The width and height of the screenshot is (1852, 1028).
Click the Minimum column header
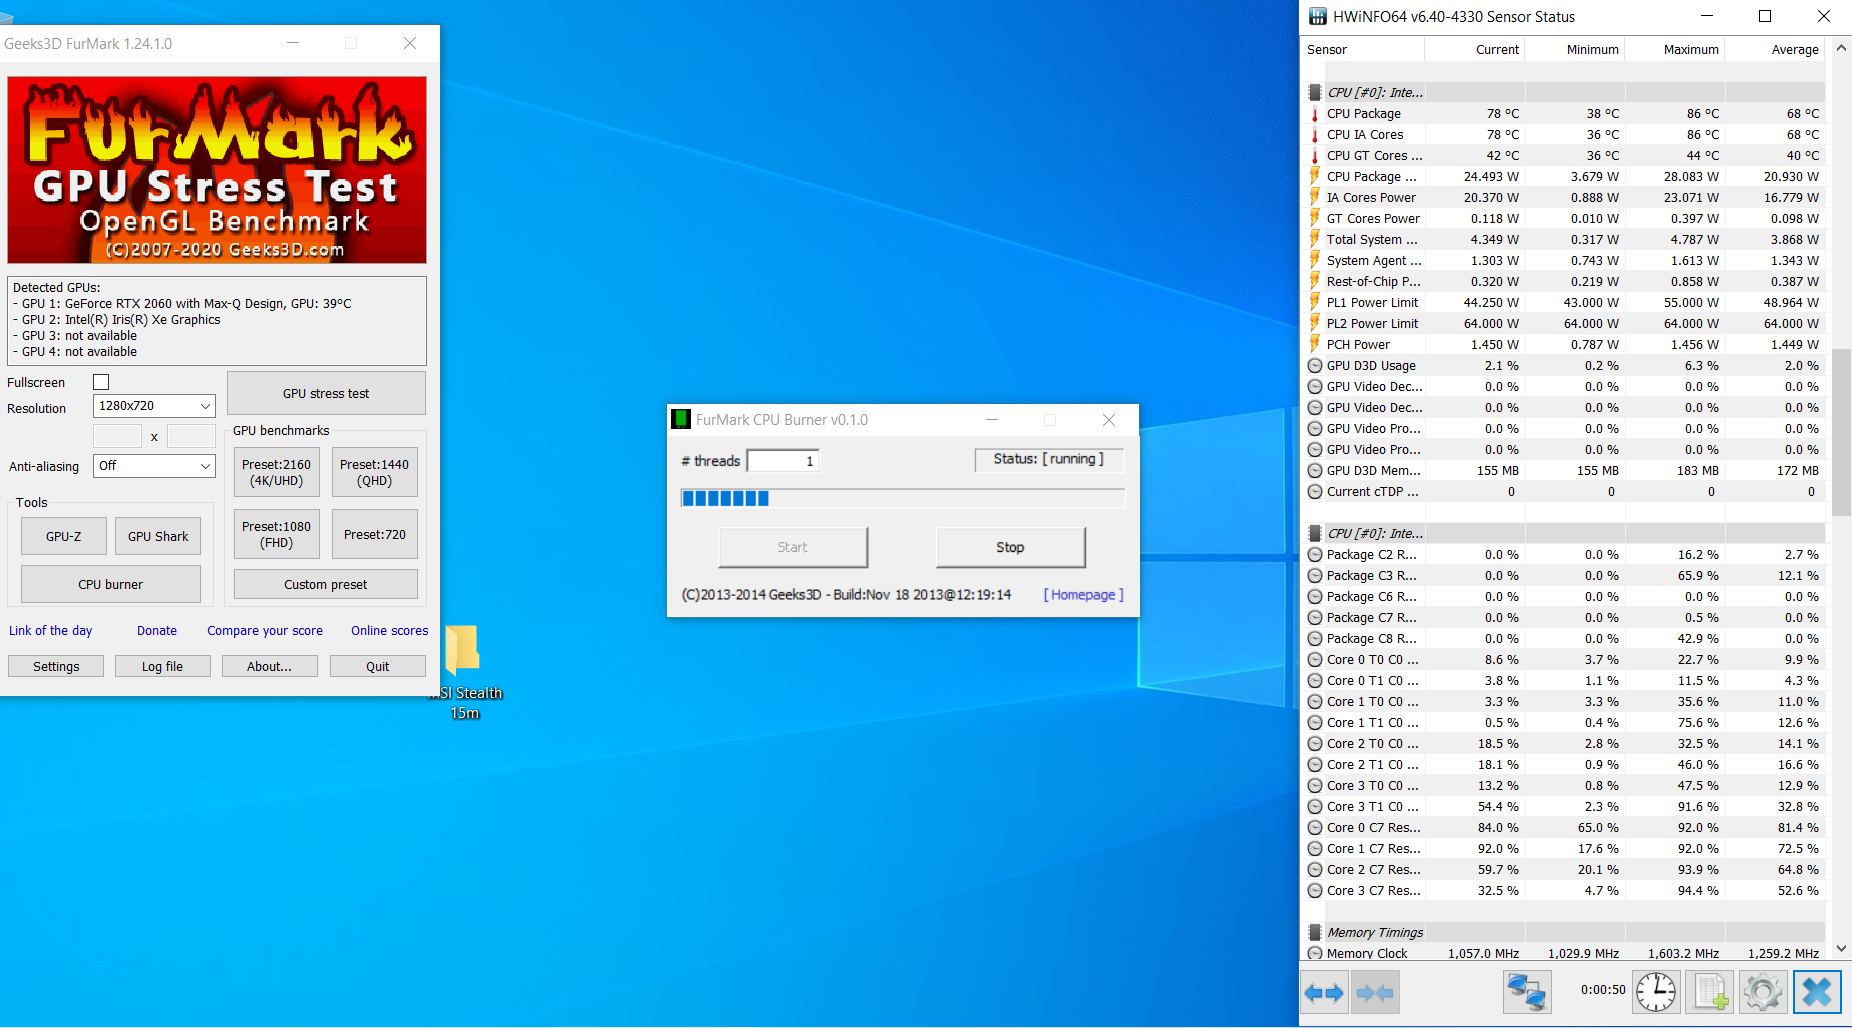[1575, 50]
